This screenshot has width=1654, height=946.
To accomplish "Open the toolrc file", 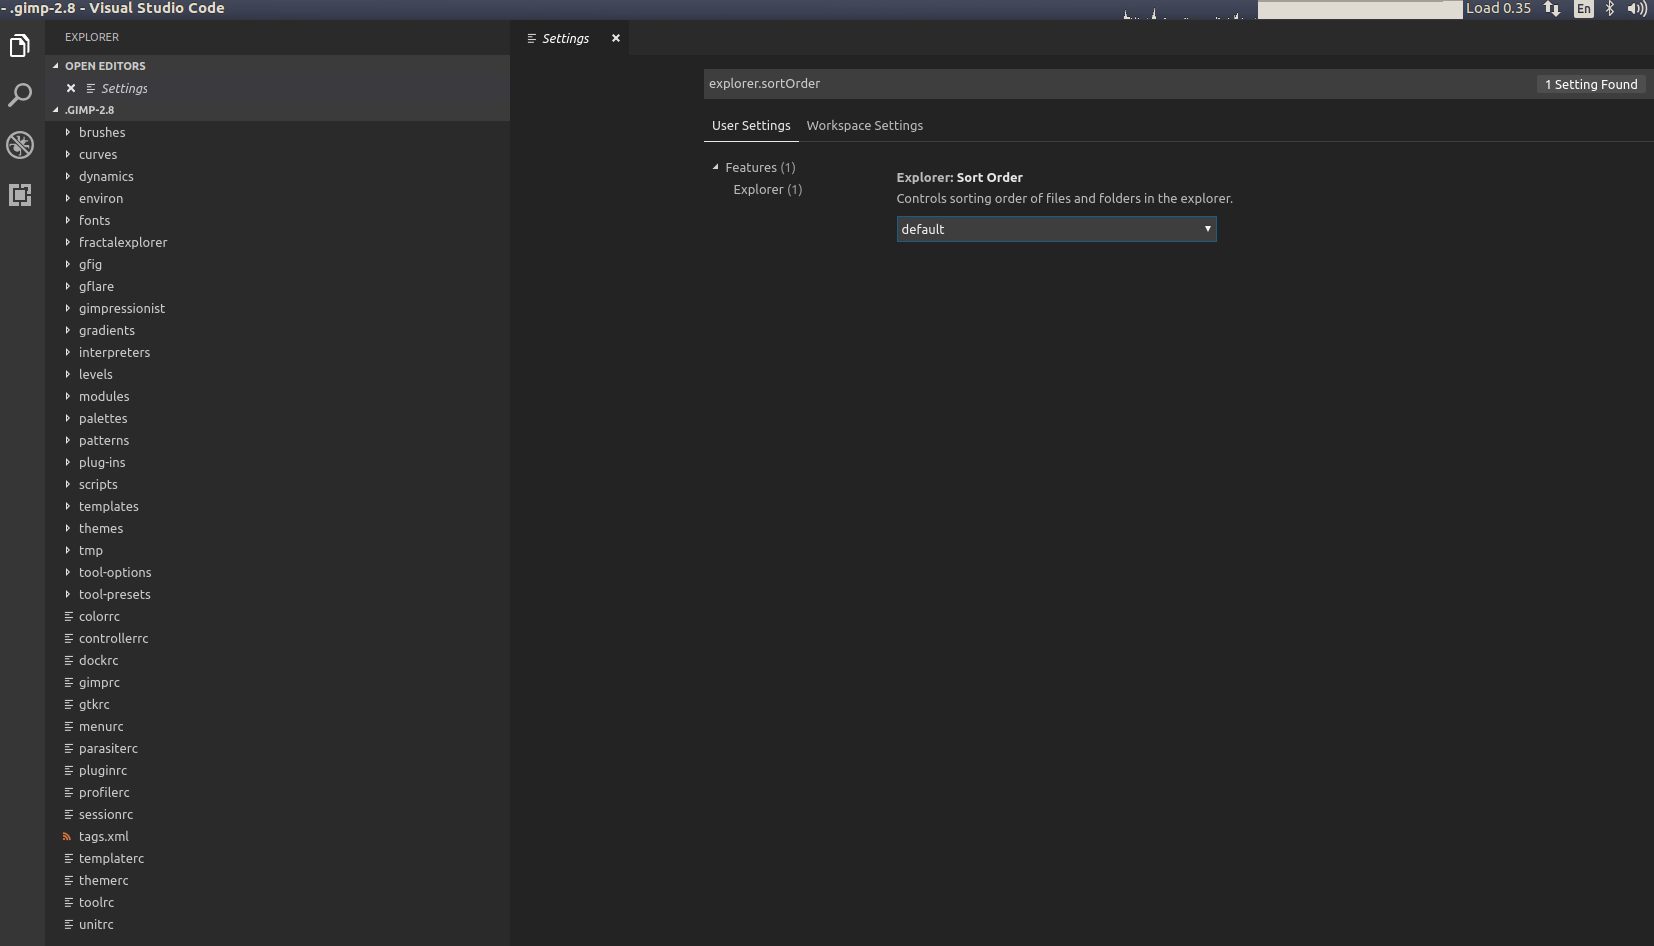I will (278, 902).
